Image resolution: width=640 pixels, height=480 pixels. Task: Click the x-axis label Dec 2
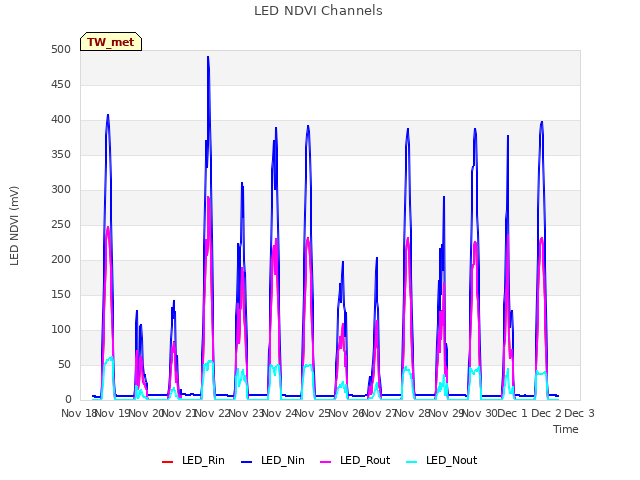click(x=546, y=413)
